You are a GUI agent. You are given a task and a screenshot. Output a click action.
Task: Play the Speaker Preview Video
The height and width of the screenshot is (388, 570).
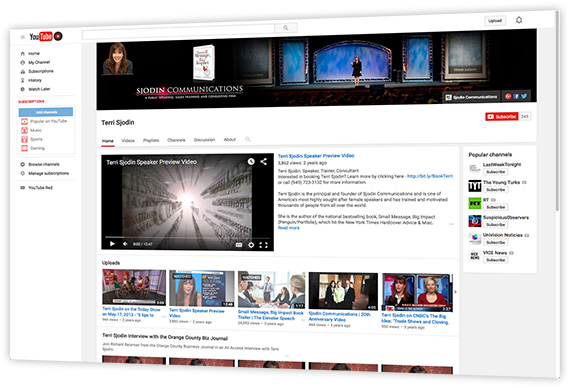tap(112, 244)
